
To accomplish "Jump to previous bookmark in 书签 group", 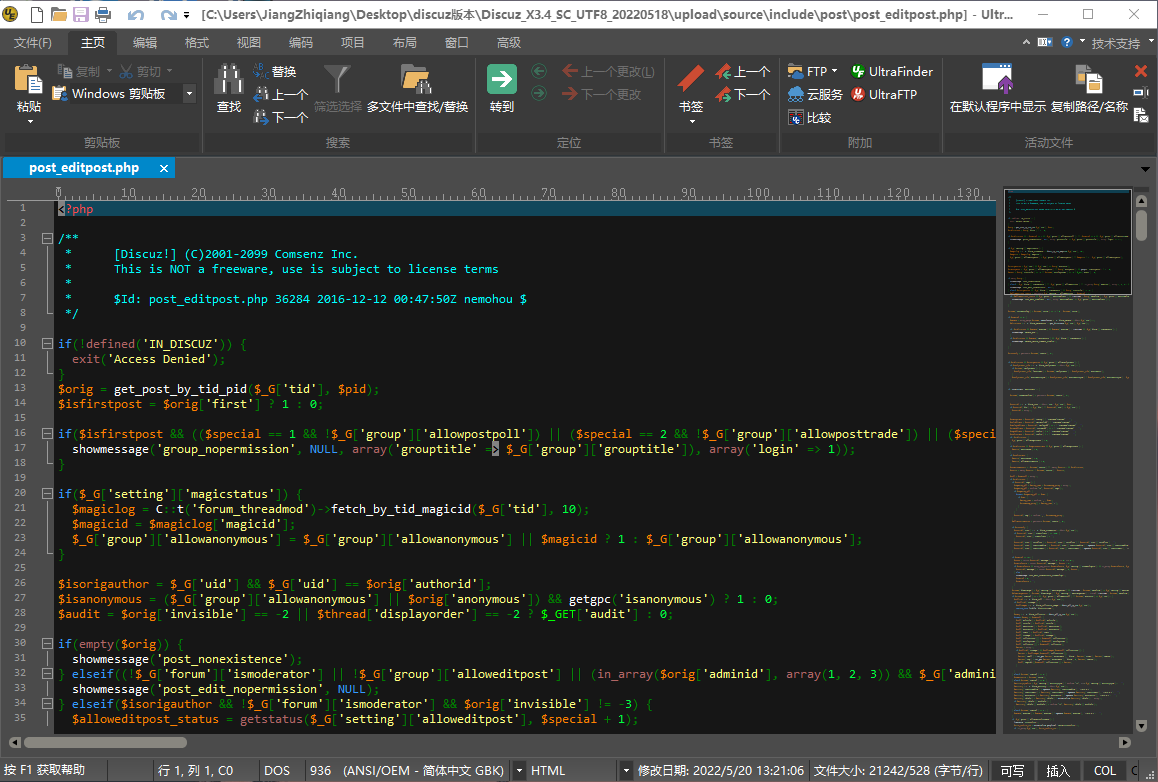I will 742,72.
